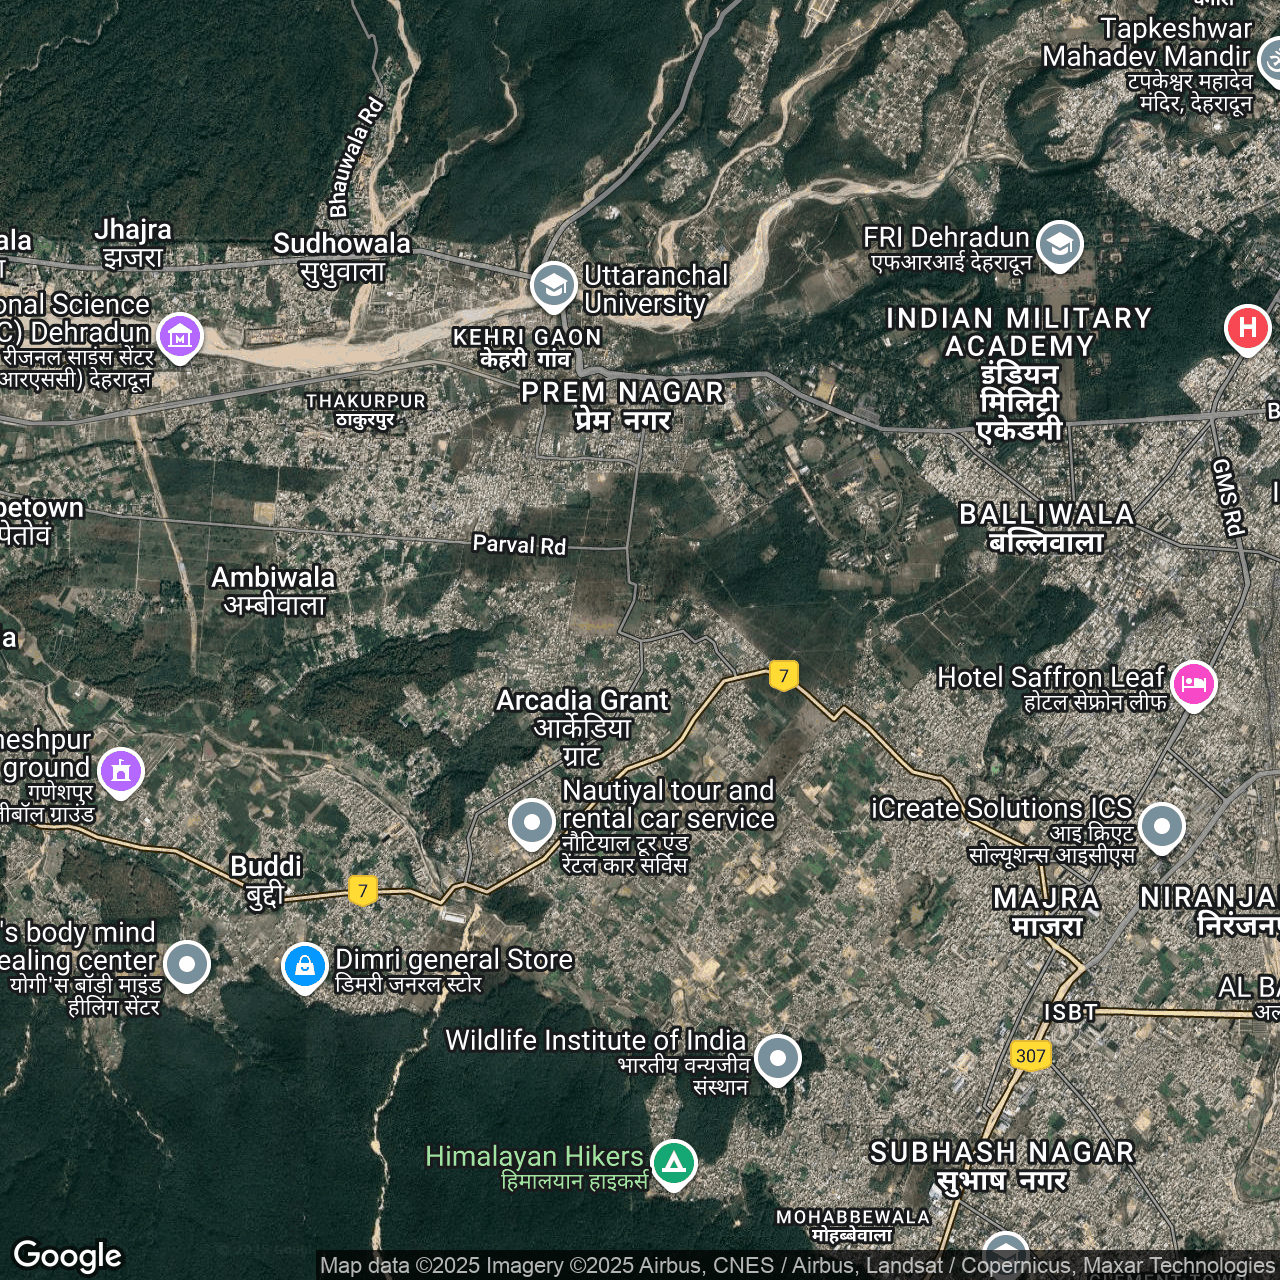Viewport: 1280px width, 1280px height.
Task: Select the pink Hotel Saffron Leaf marker
Action: pos(1193,684)
